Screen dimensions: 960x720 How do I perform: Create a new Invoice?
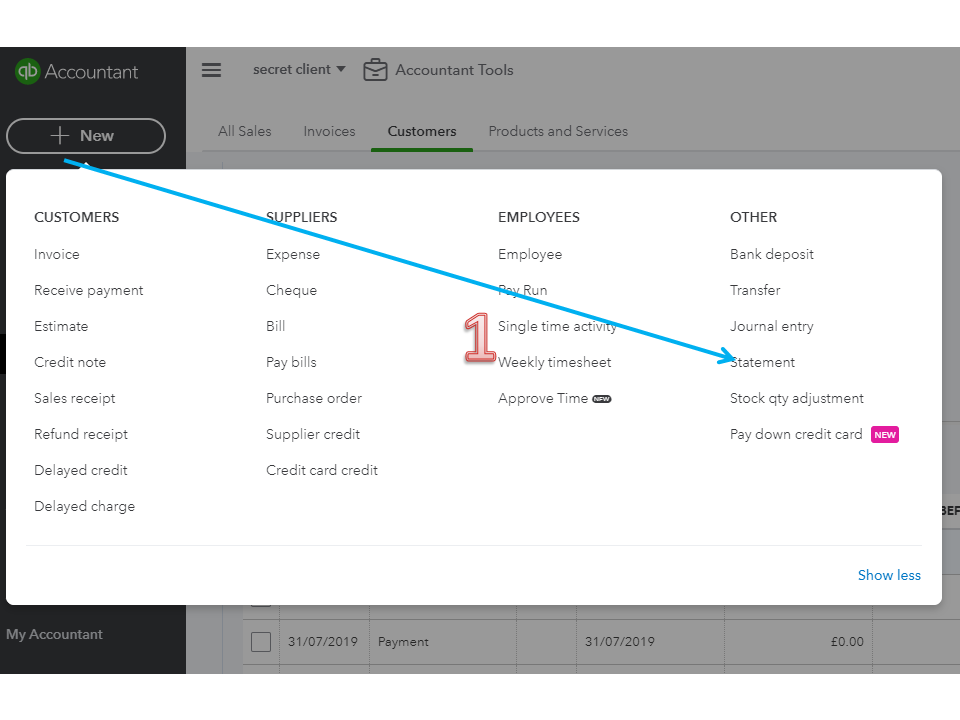[x=57, y=254]
